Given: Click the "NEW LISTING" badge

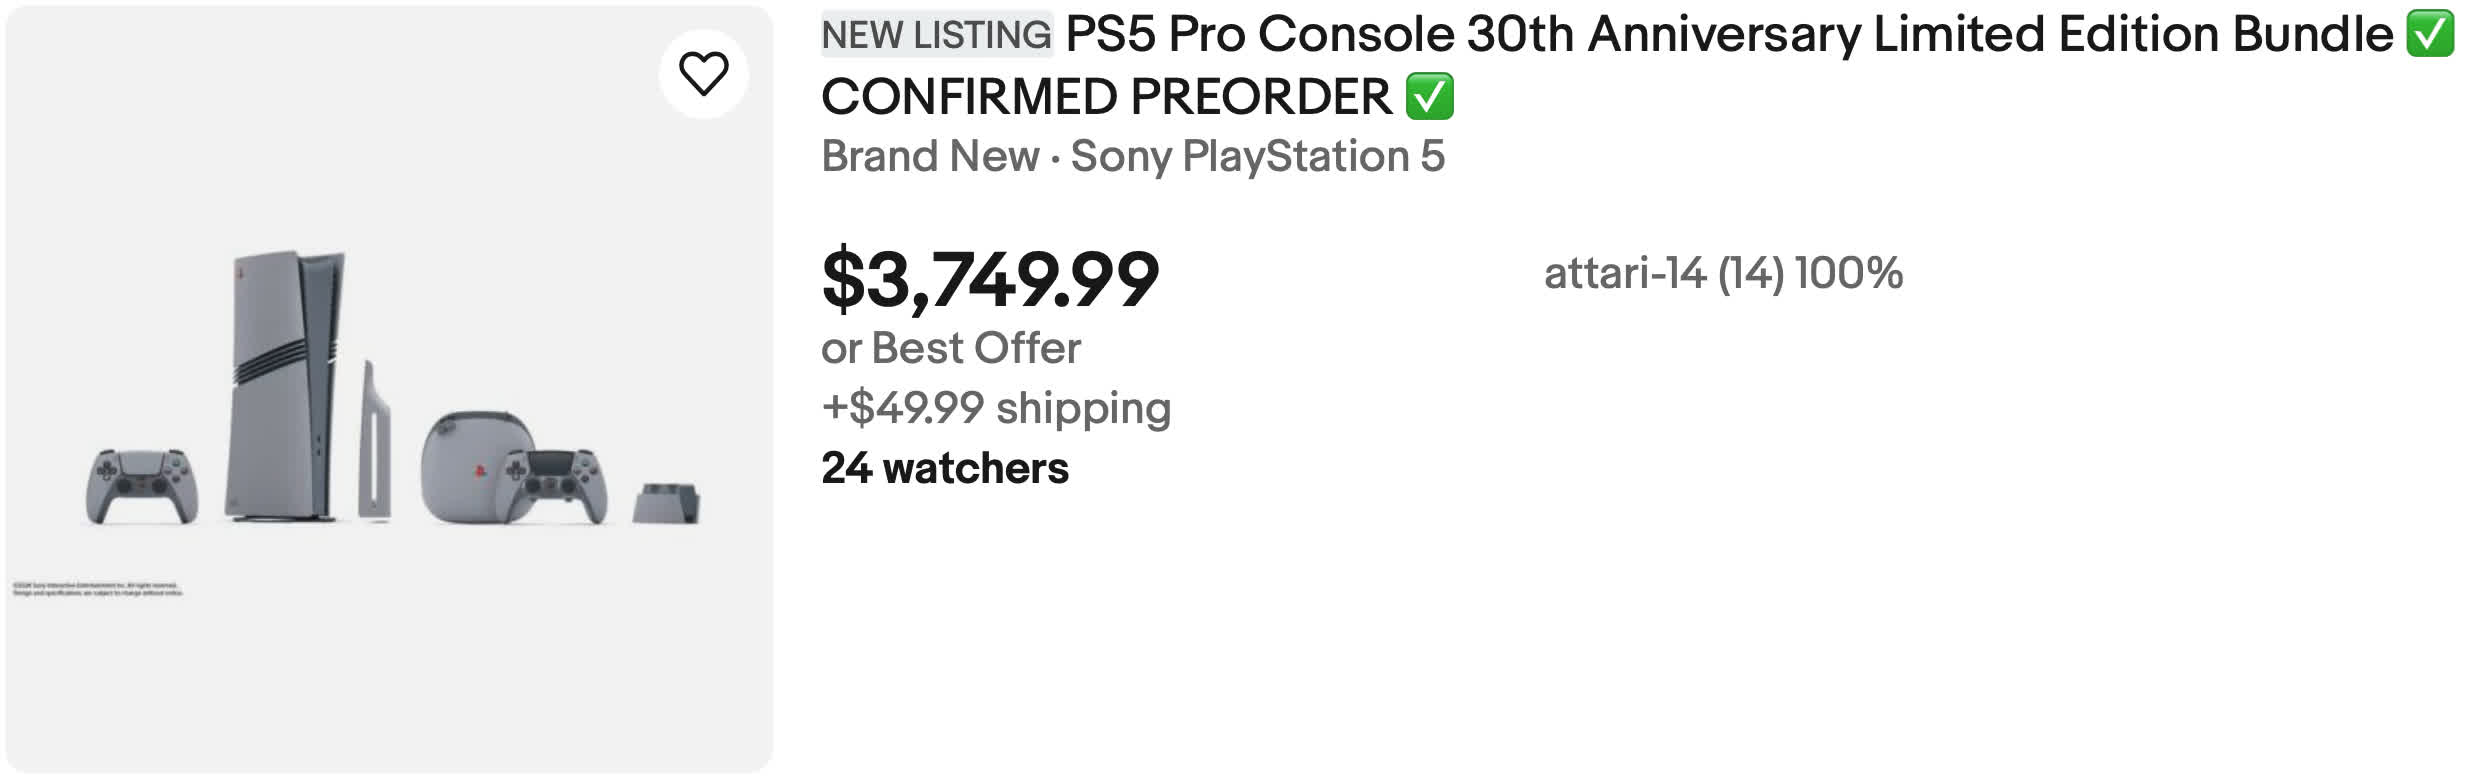Looking at the screenshot, I should coord(936,35).
